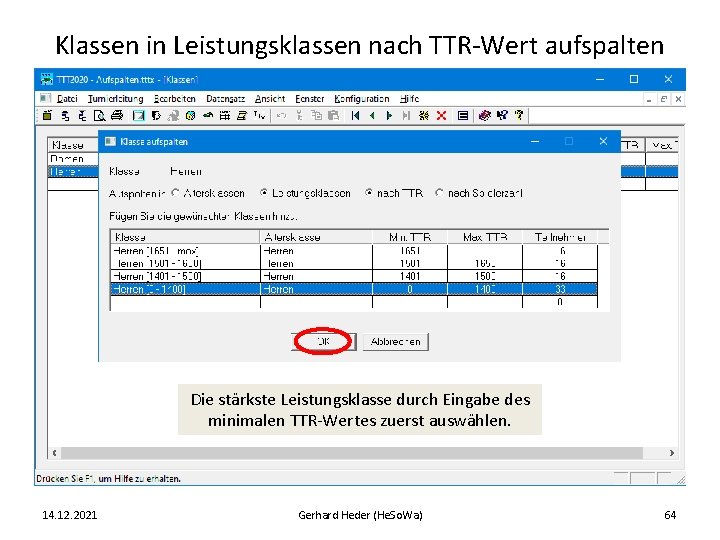Select Herren row in background Klassen table
The image size is (720, 540).
click(x=73, y=171)
